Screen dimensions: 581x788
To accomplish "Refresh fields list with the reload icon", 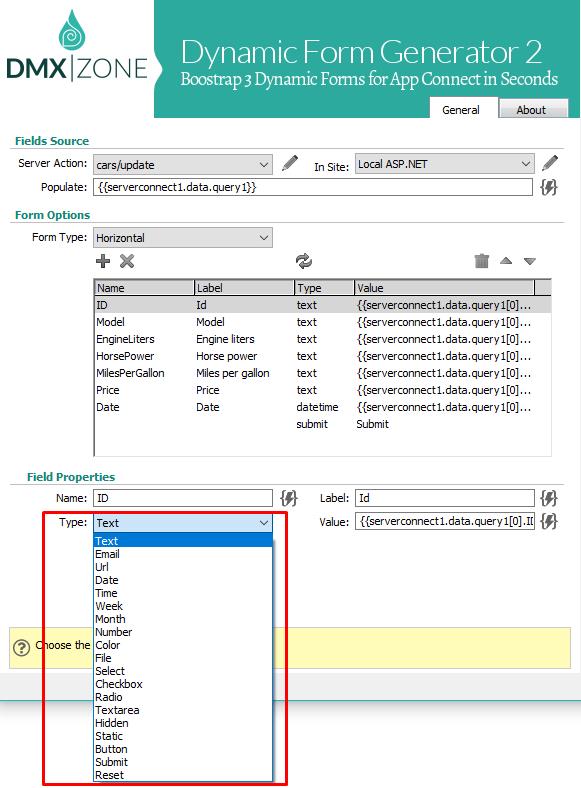I will pos(304,261).
